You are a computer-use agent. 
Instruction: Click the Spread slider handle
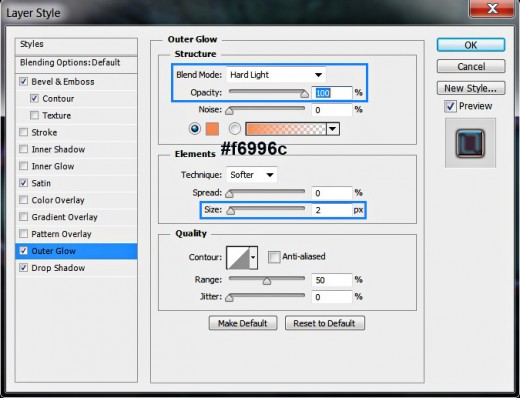[229, 194]
